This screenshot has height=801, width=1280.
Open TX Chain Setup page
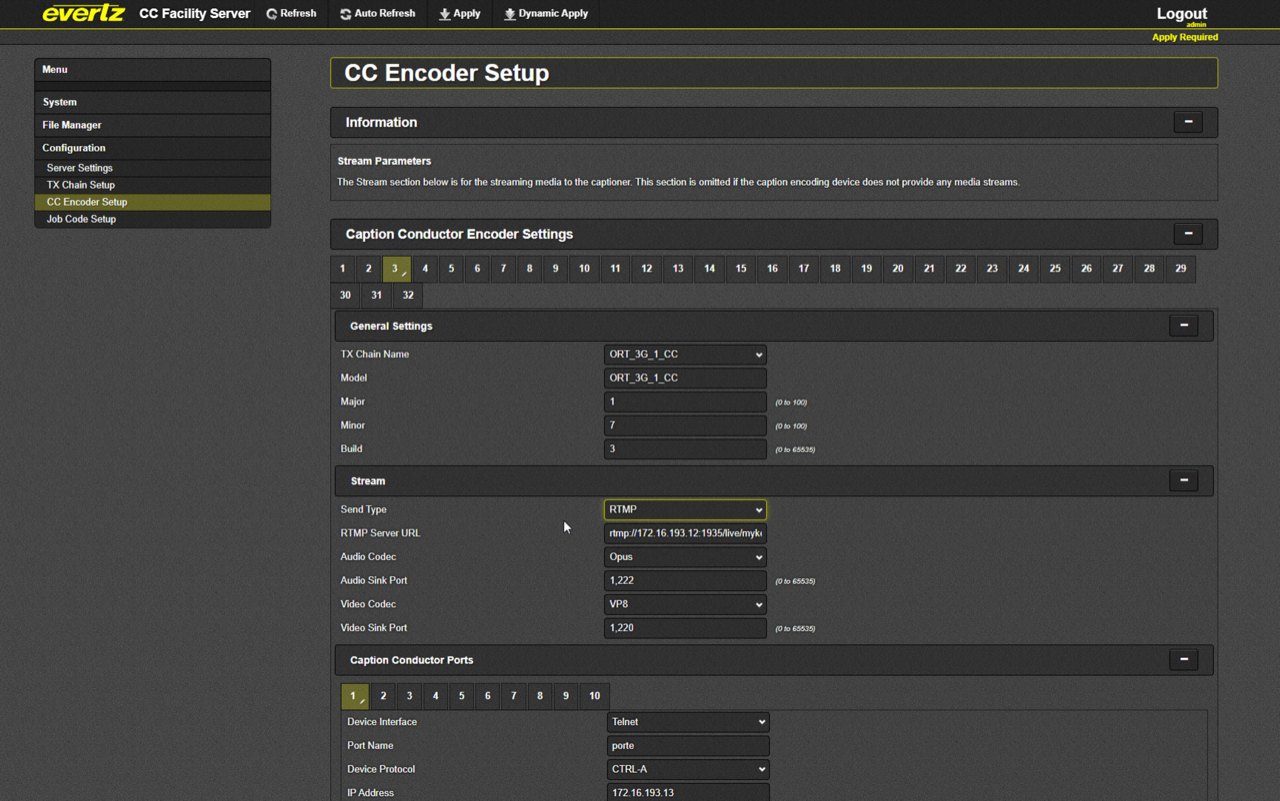tap(152, 185)
